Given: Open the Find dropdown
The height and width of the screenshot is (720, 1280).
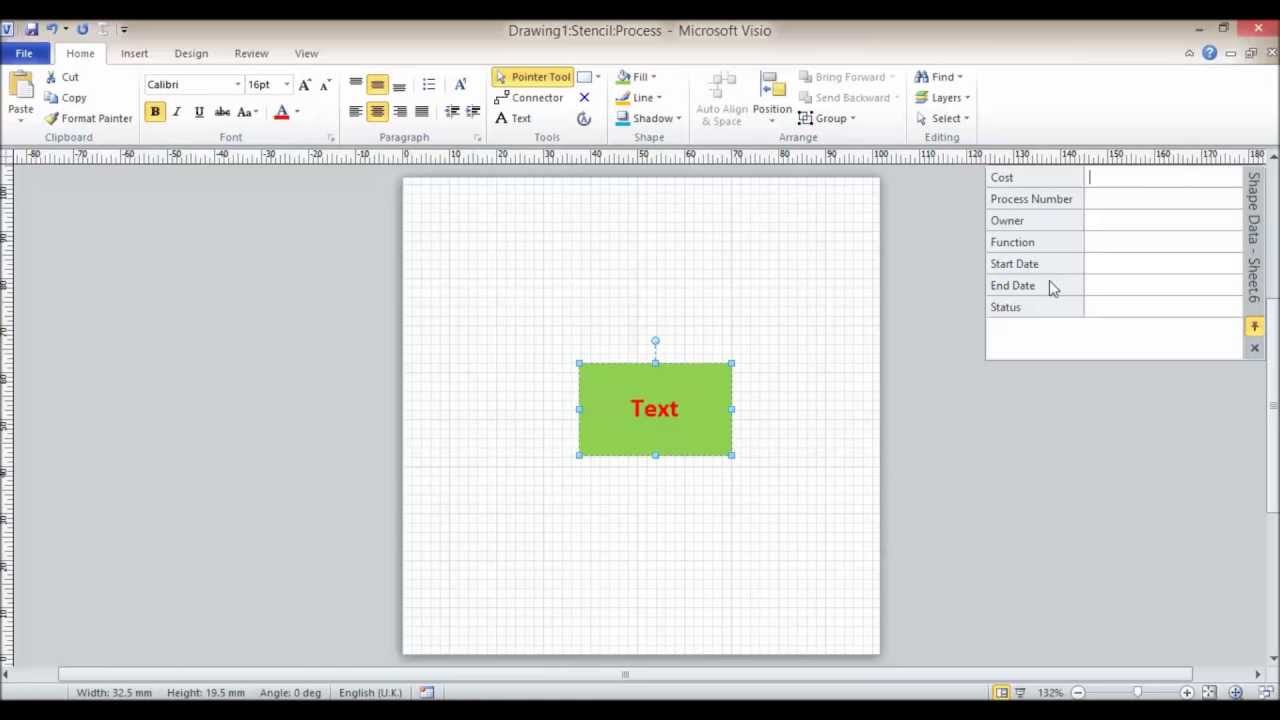Looking at the screenshot, I should click(x=938, y=77).
